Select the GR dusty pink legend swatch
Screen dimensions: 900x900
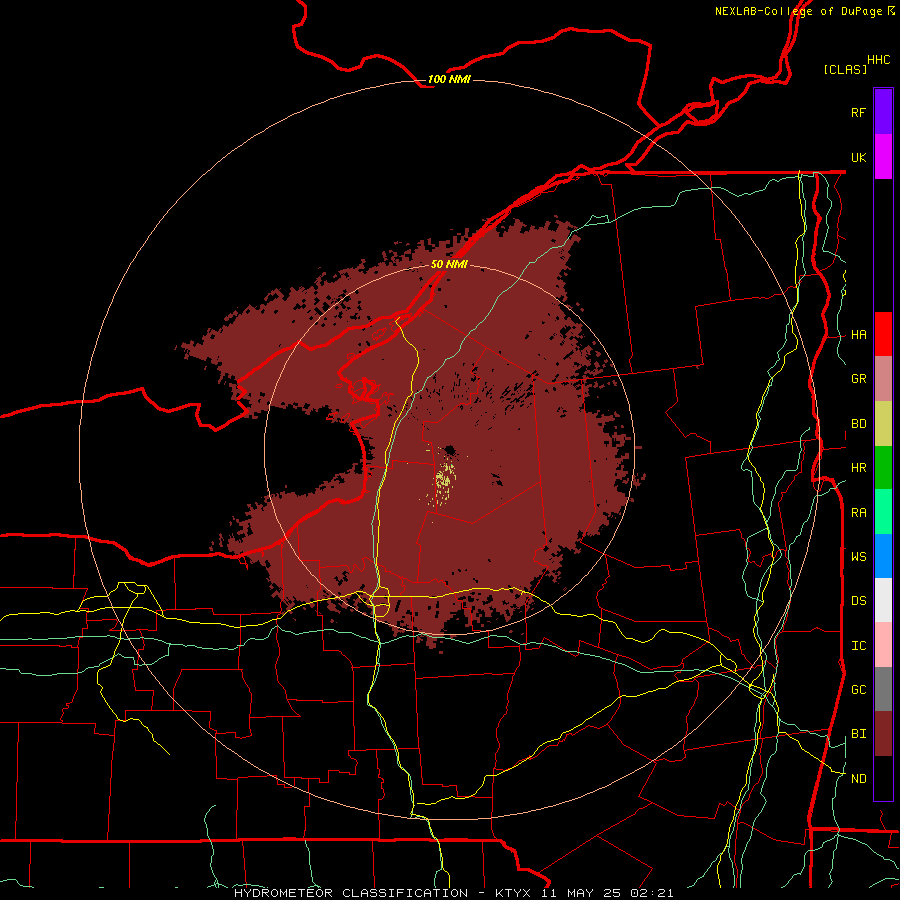point(883,379)
